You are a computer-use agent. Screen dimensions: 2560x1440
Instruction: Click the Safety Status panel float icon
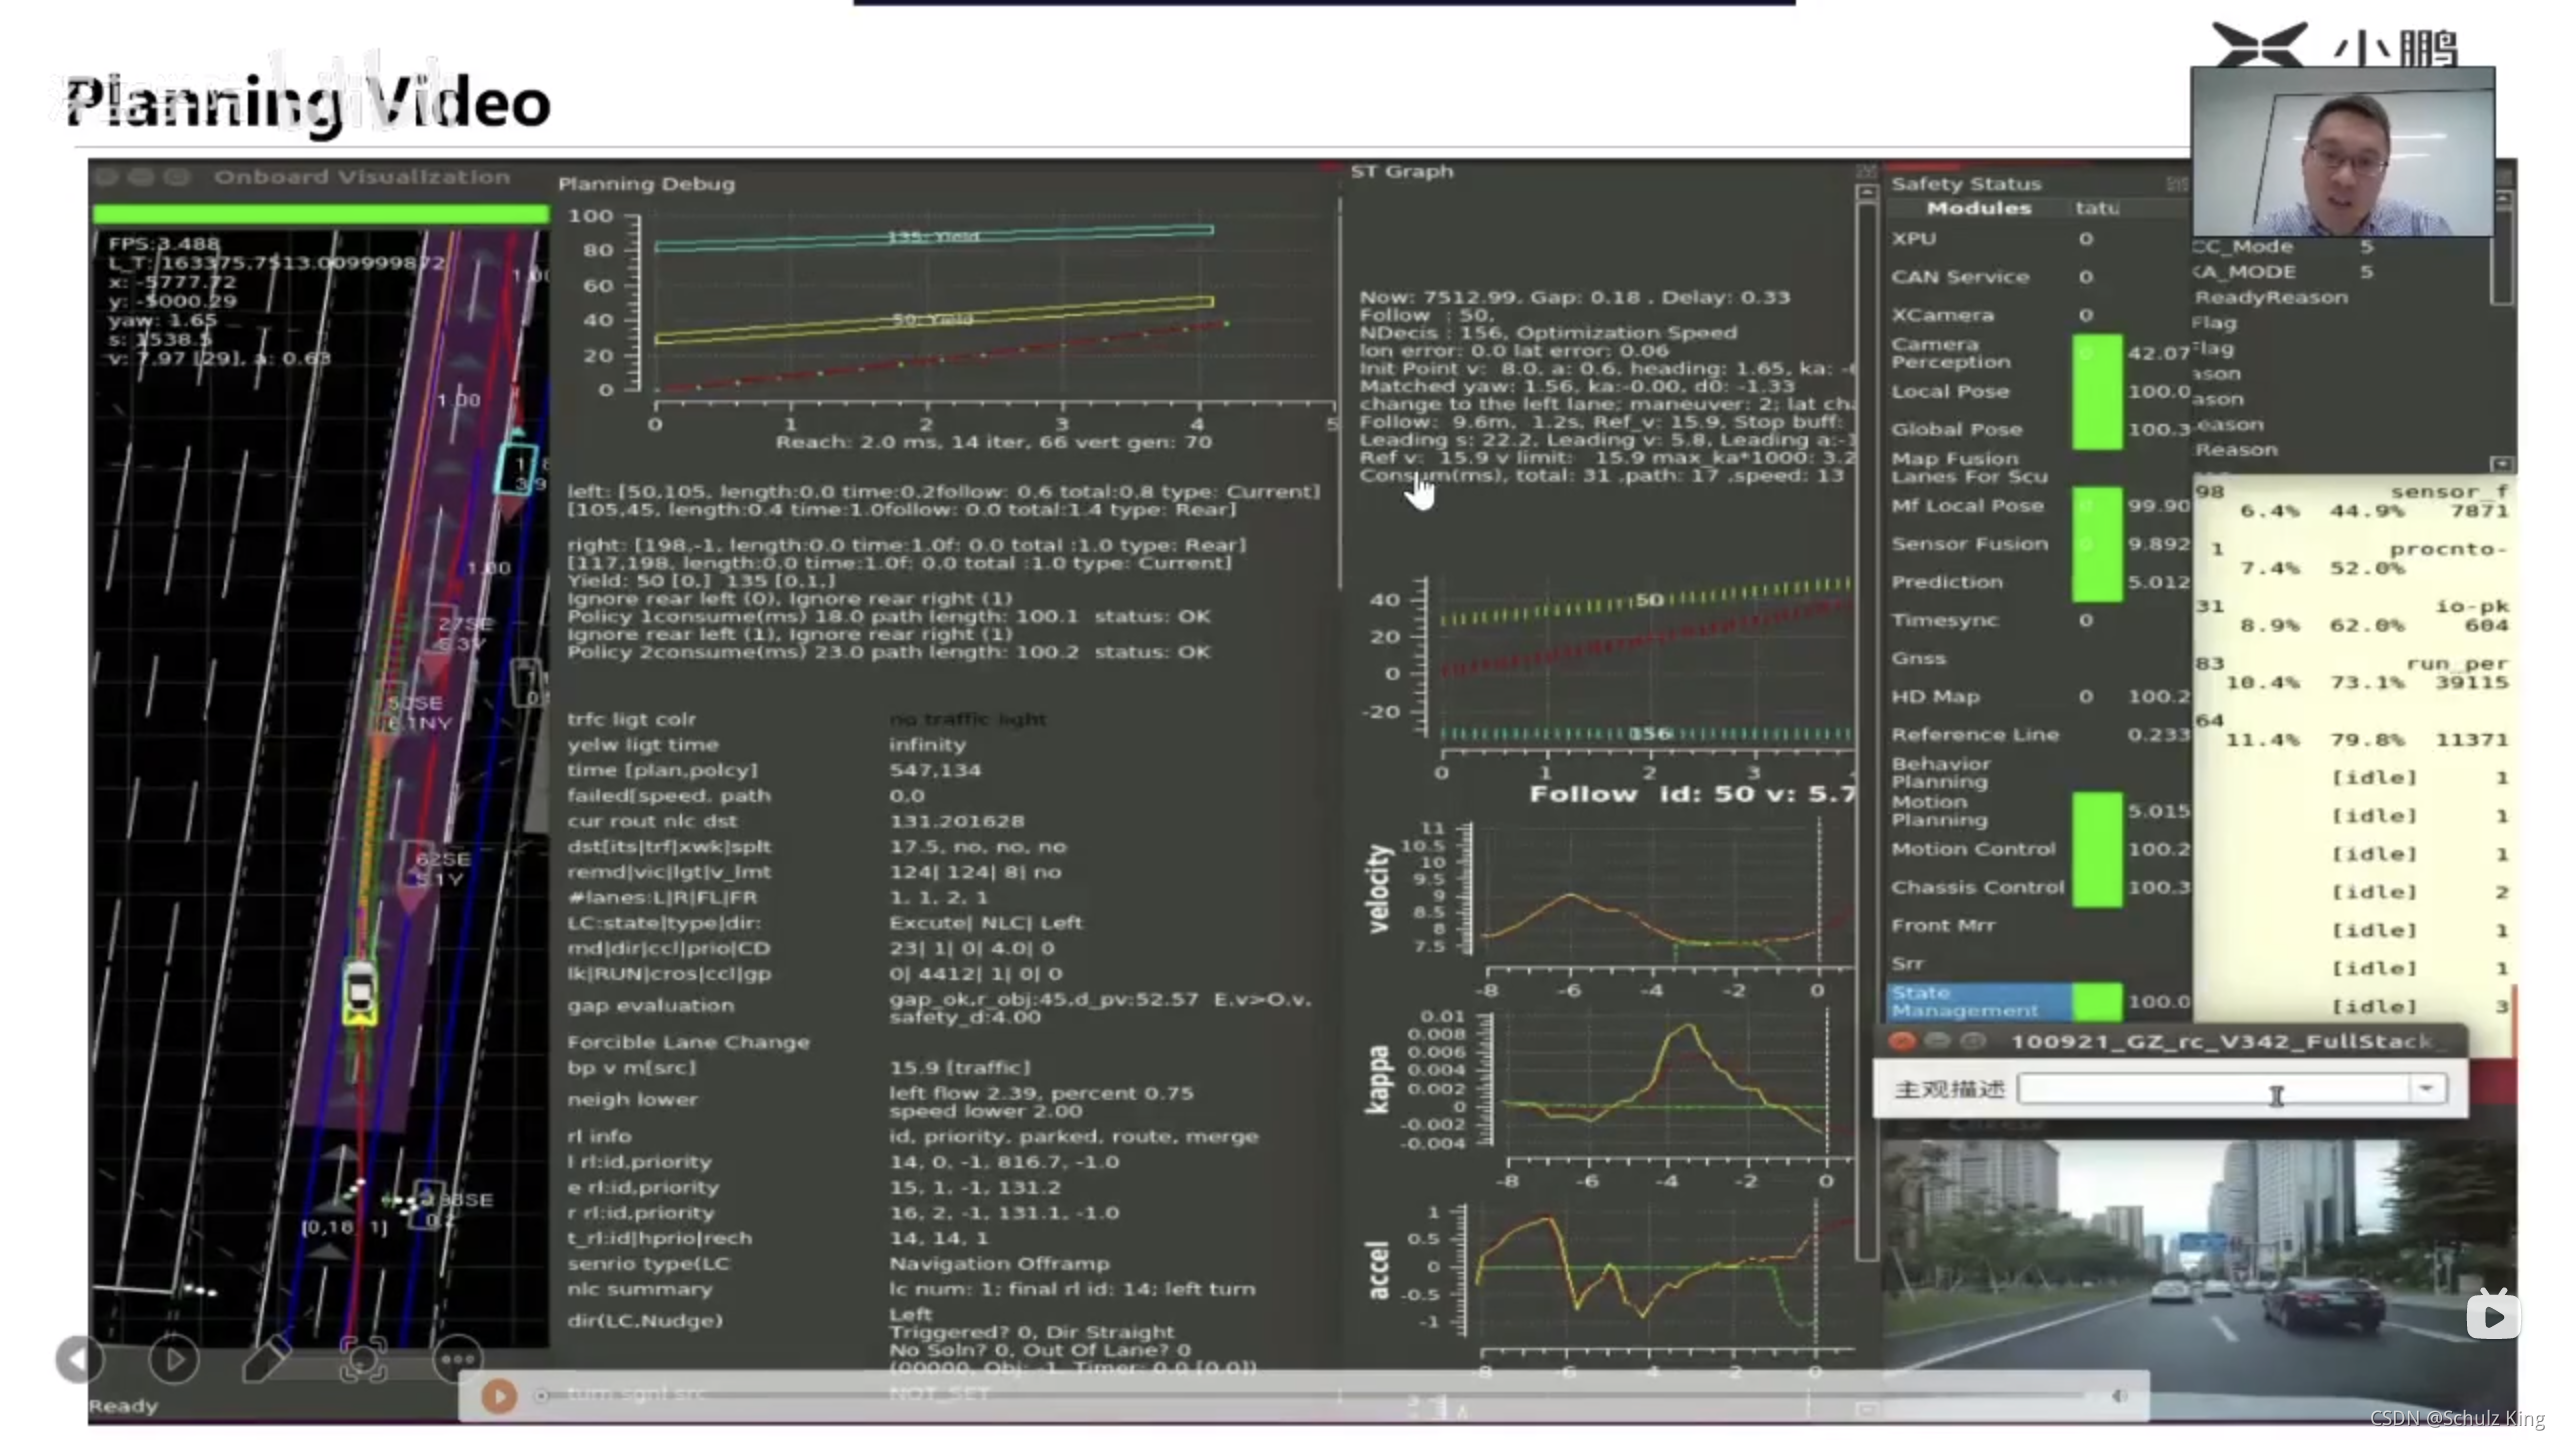[x=2176, y=184]
